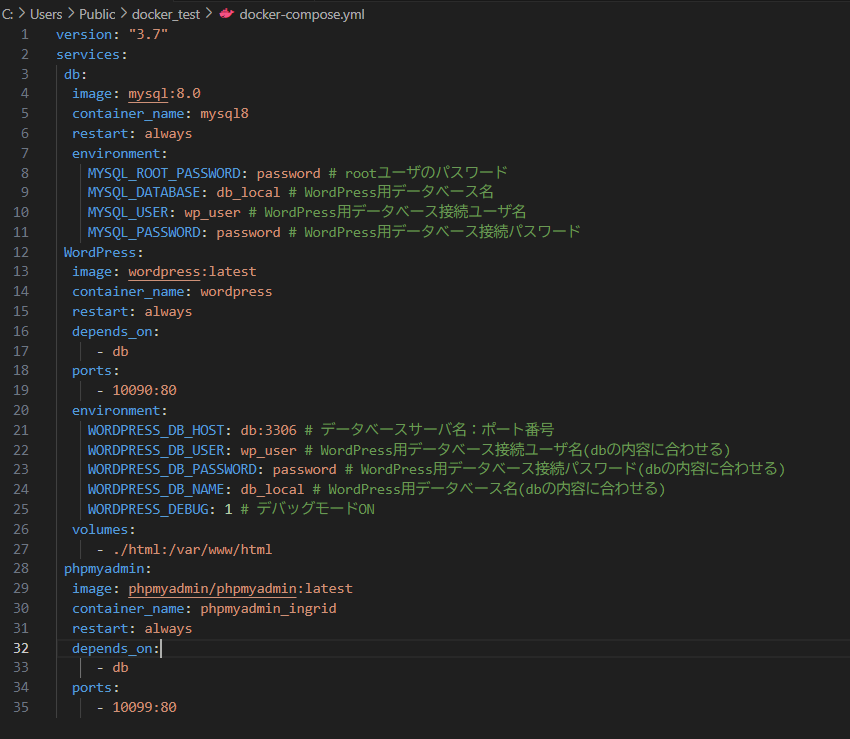
Task: Select line number 1 in the gutter
Action: click(x=25, y=35)
